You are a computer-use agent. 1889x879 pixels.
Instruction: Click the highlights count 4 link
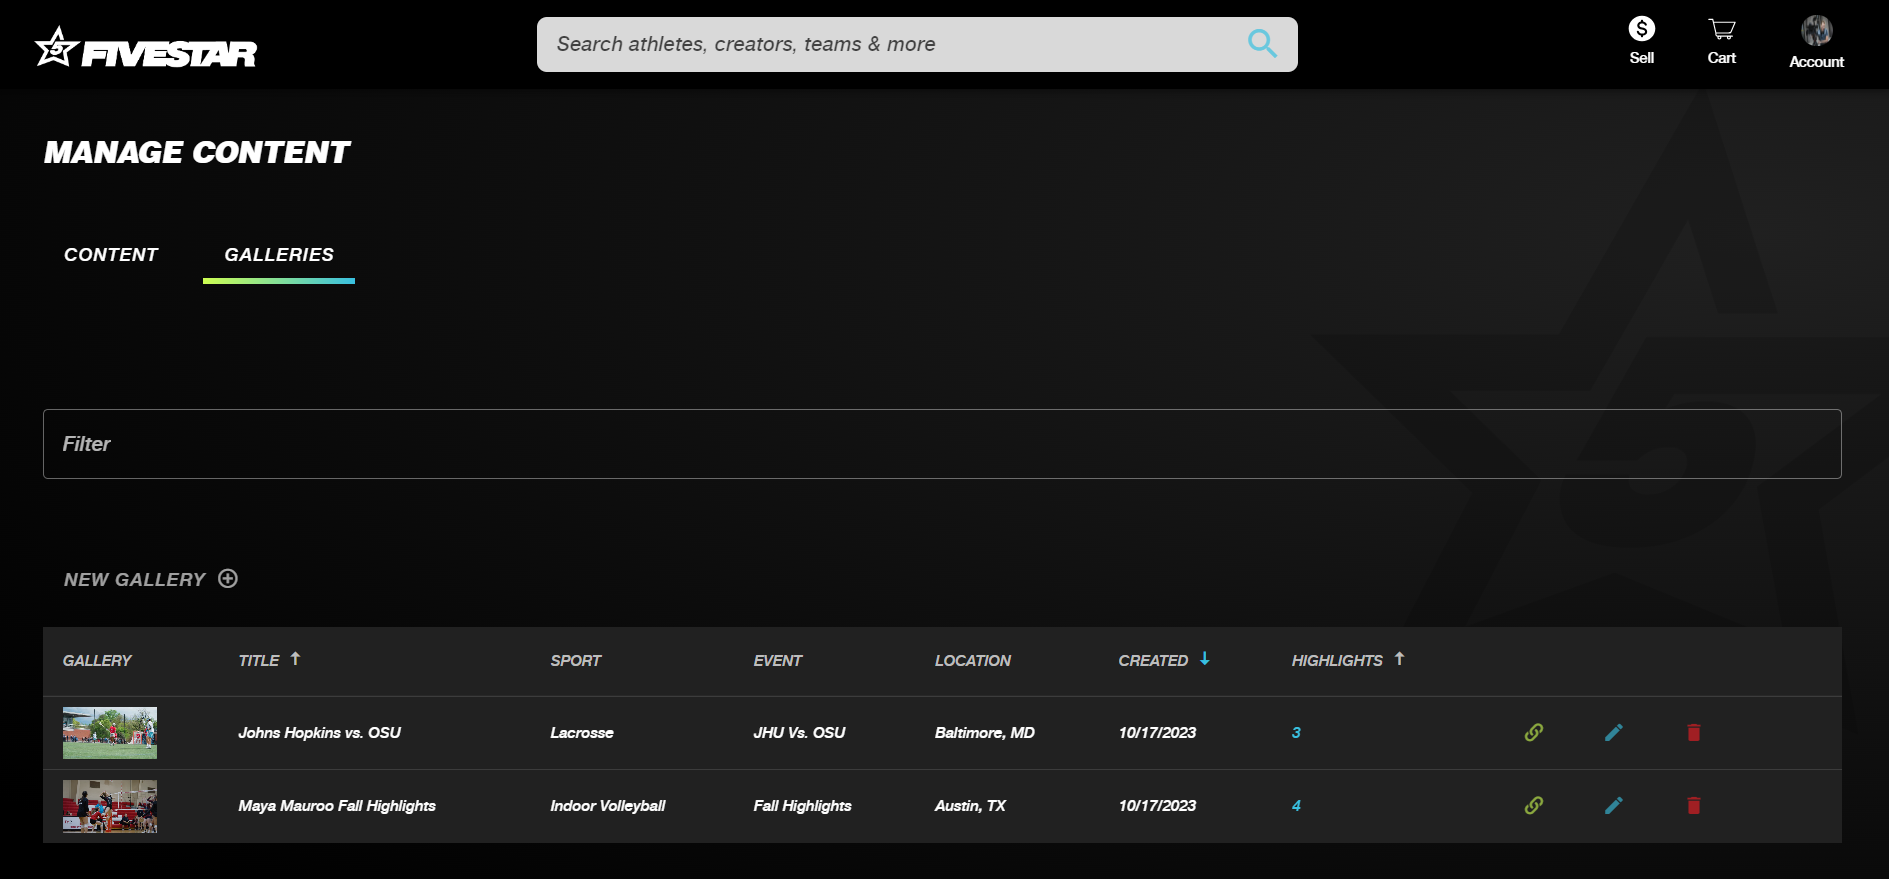(x=1296, y=806)
